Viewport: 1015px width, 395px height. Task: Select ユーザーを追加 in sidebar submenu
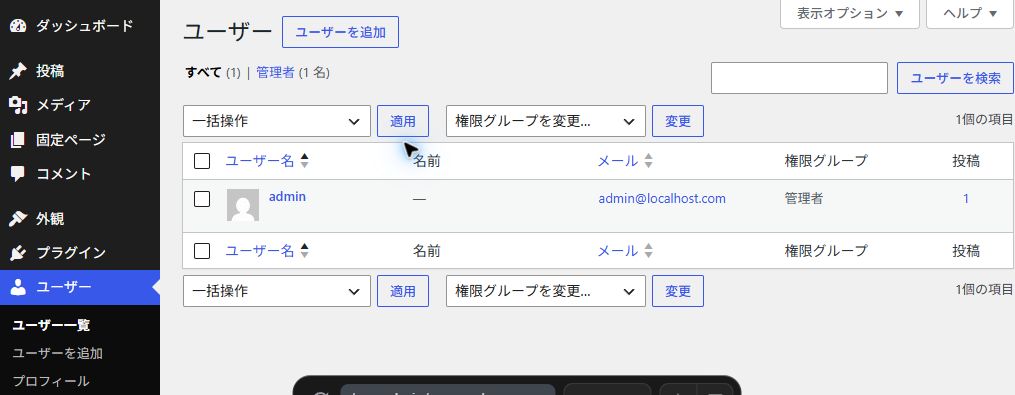pos(58,354)
